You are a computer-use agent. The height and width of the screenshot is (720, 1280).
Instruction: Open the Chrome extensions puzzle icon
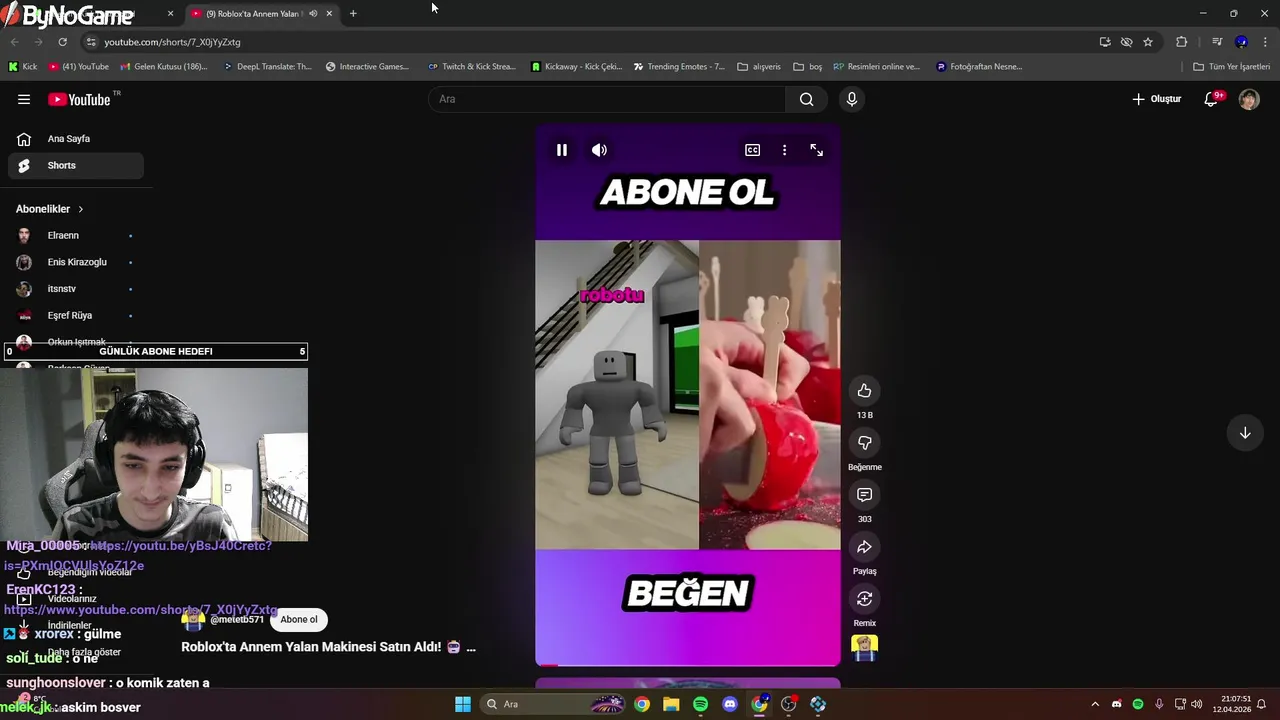pyautogui.click(x=1182, y=42)
